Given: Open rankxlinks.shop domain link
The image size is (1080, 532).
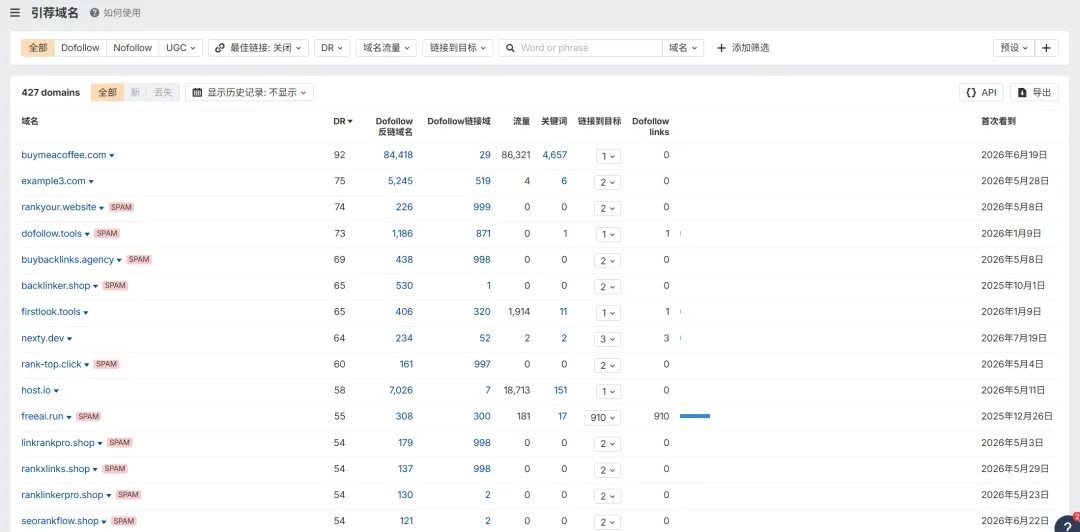Looking at the screenshot, I should (56, 469).
